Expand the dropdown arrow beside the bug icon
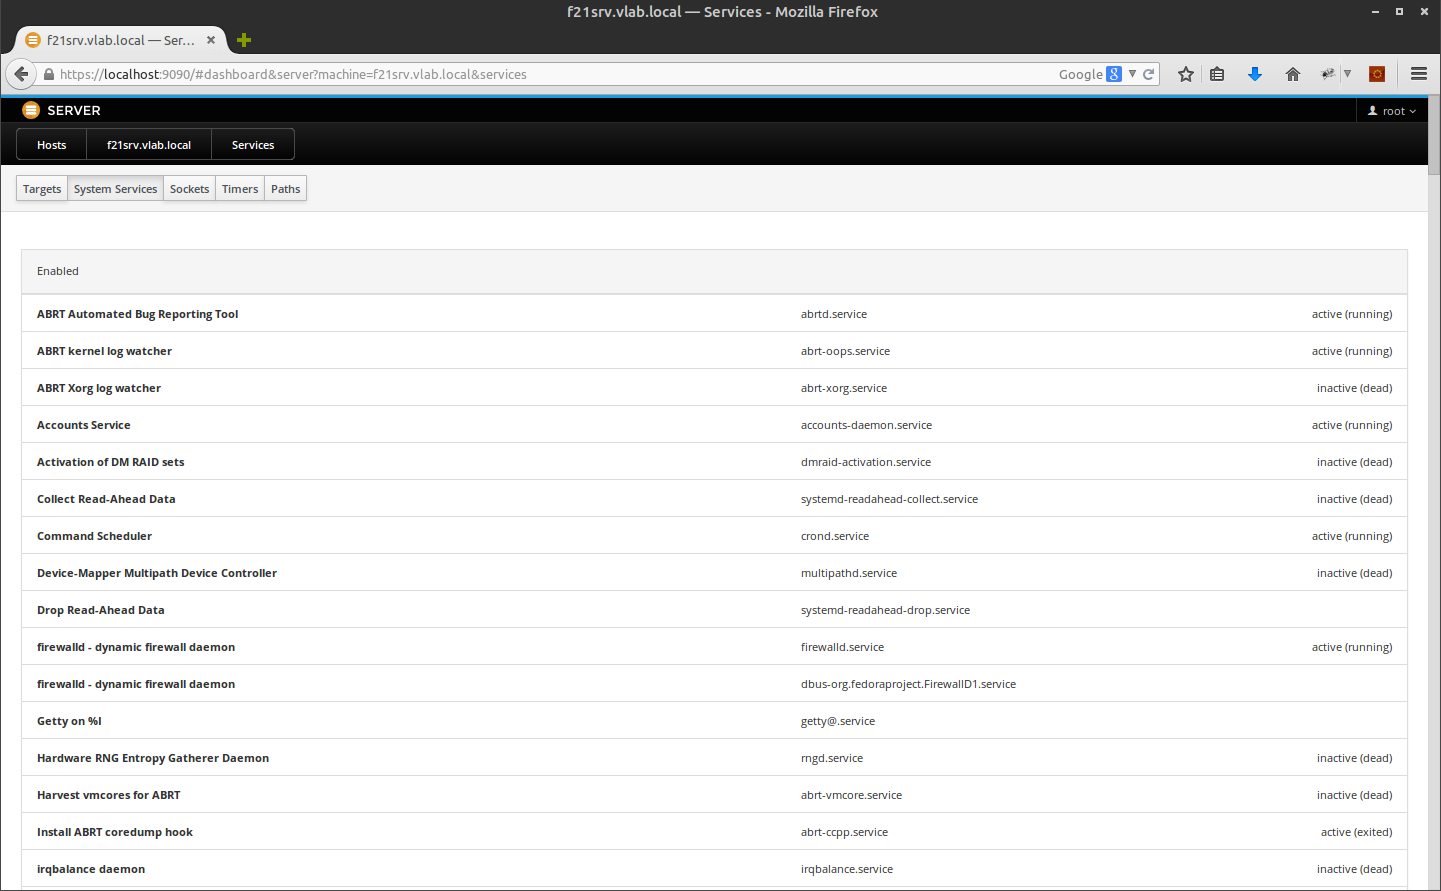Image resolution: width=1441 pixels, height=891 pixels. (x=1347, y=74)
